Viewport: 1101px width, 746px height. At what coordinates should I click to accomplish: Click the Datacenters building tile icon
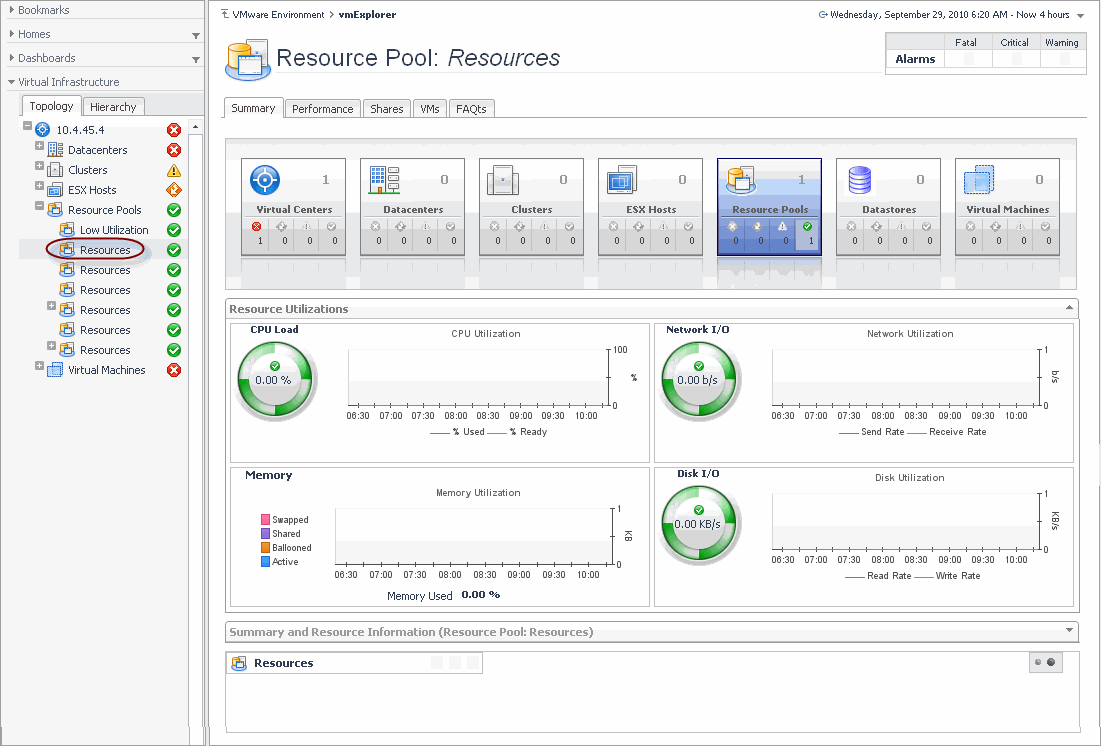(384, 181)
